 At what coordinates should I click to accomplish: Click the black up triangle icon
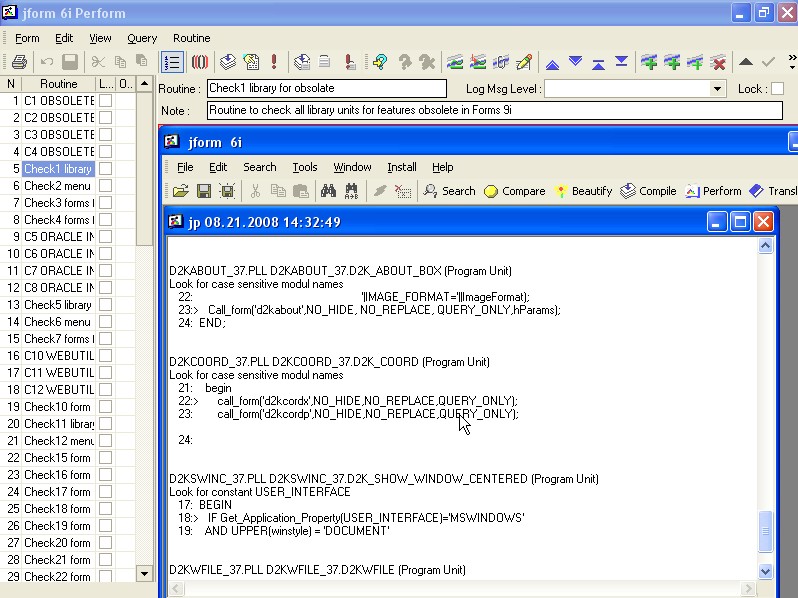pyautogui.click(x=746, y=62)
